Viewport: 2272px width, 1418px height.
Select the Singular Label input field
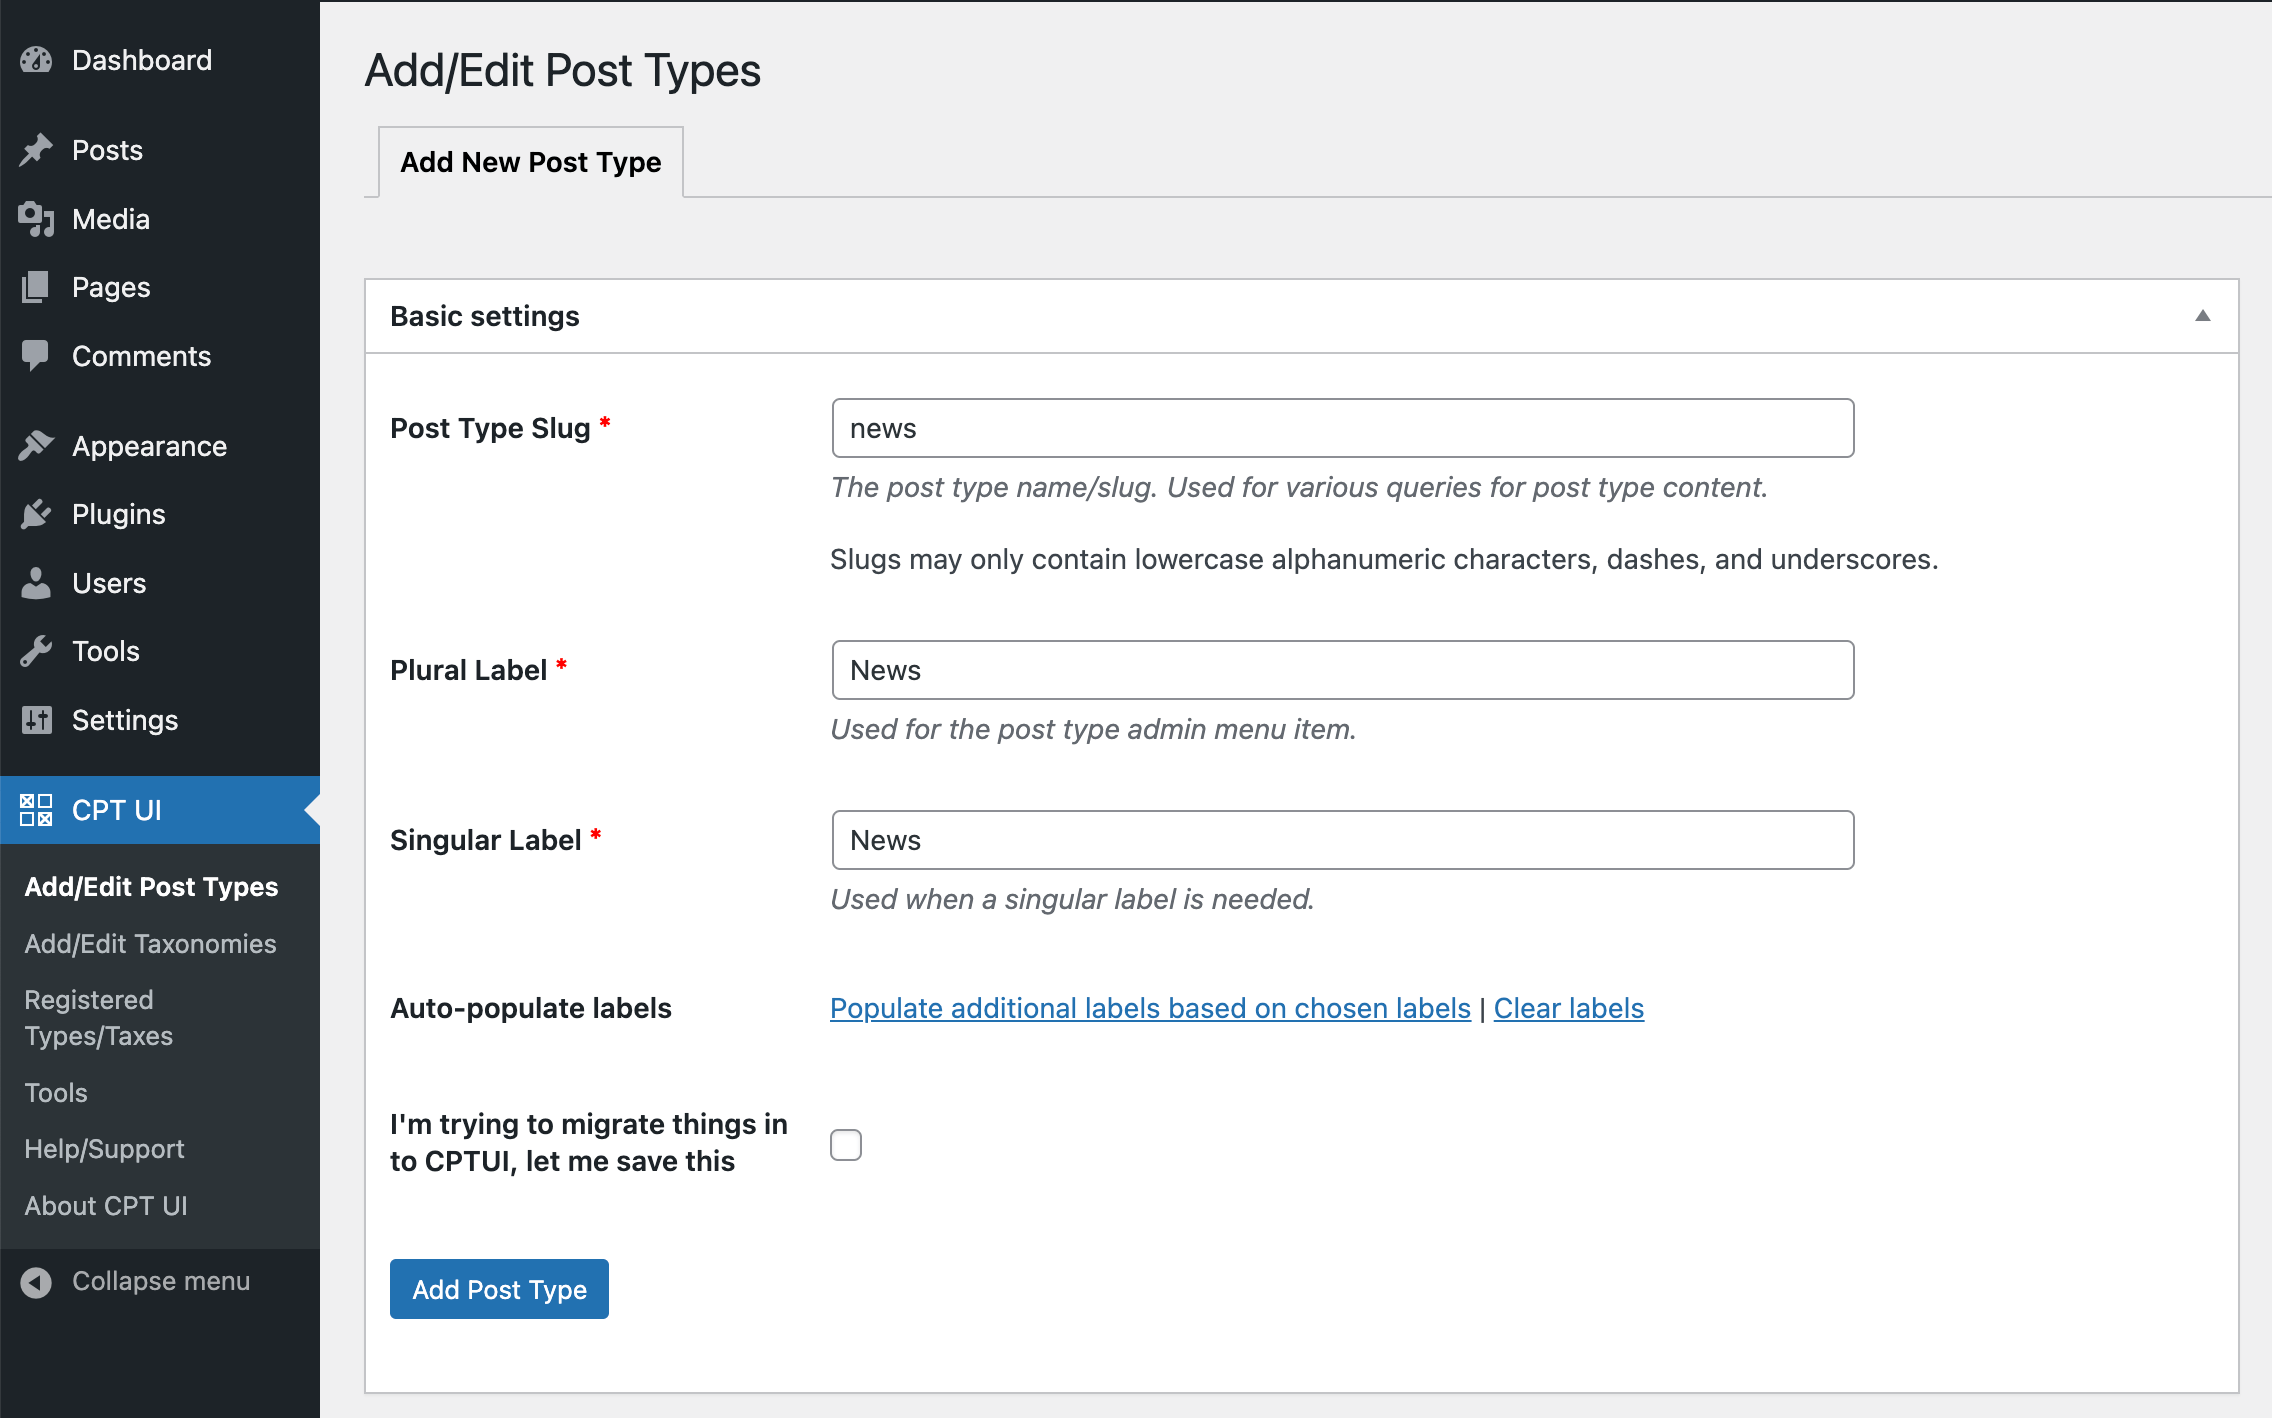[x=1343, y=838]
